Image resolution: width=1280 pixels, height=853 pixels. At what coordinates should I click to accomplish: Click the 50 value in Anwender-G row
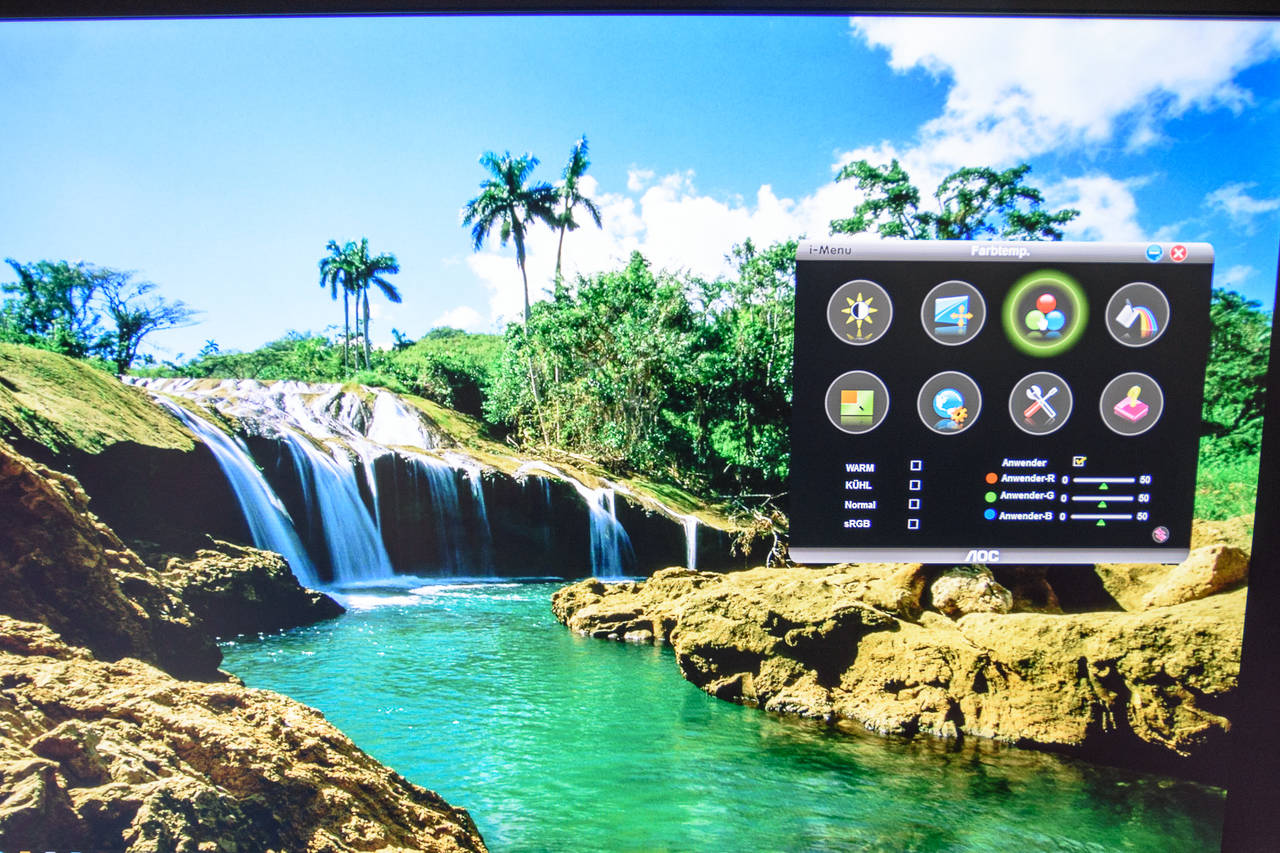pyautogui.click(x=1143, y=498)
